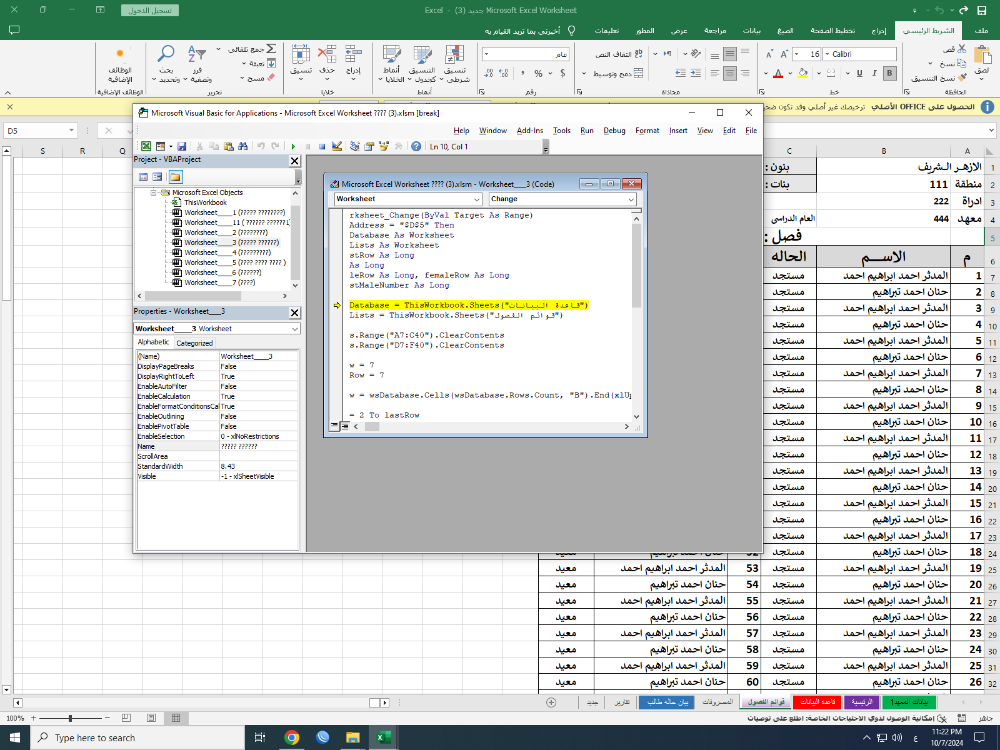The image size is (1000, 750).
Task: Click the AutoSum sigma icon in Excel ribbon
Action: (x=270, y=49)
